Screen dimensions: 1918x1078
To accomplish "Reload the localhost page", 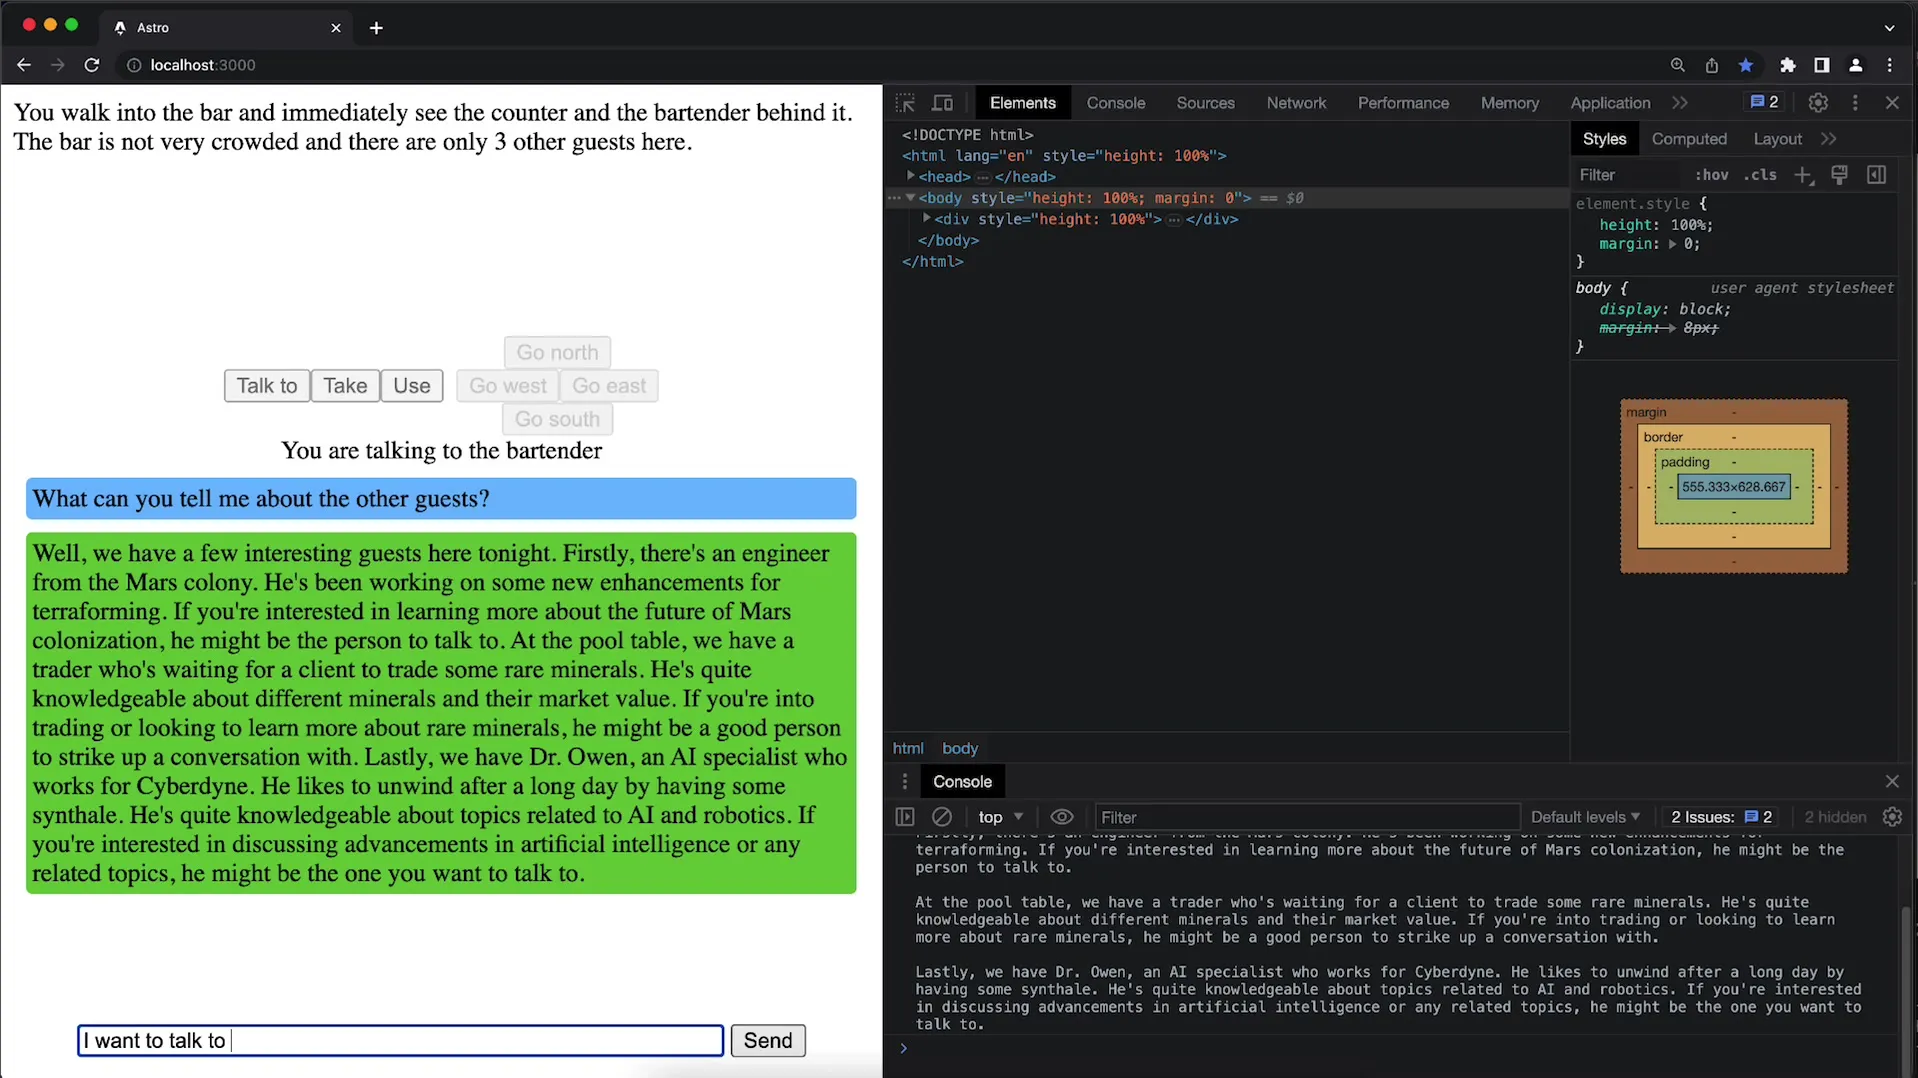I will 92,65.
